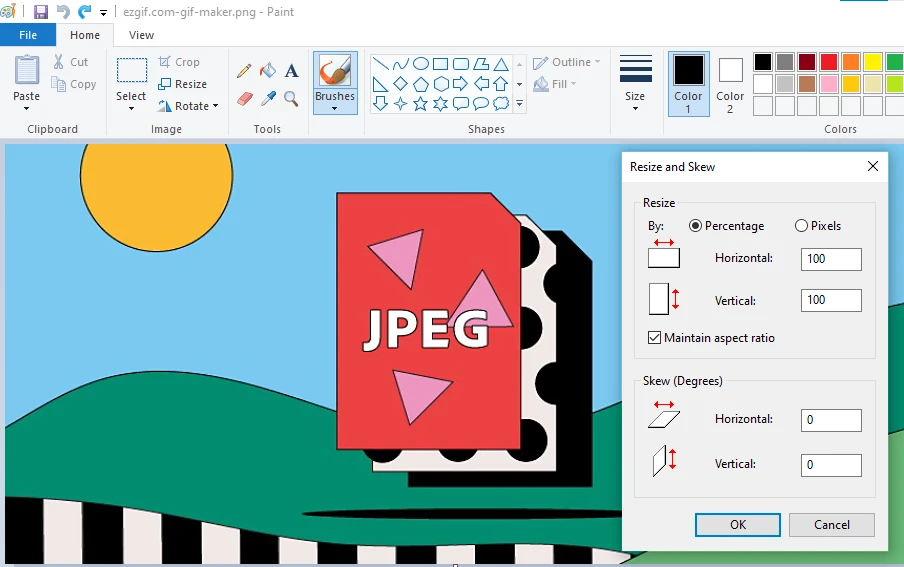The image size is (904, 567).
Task: Toggle Maintain aspect ratio checkbox
Action: point(711,338)
